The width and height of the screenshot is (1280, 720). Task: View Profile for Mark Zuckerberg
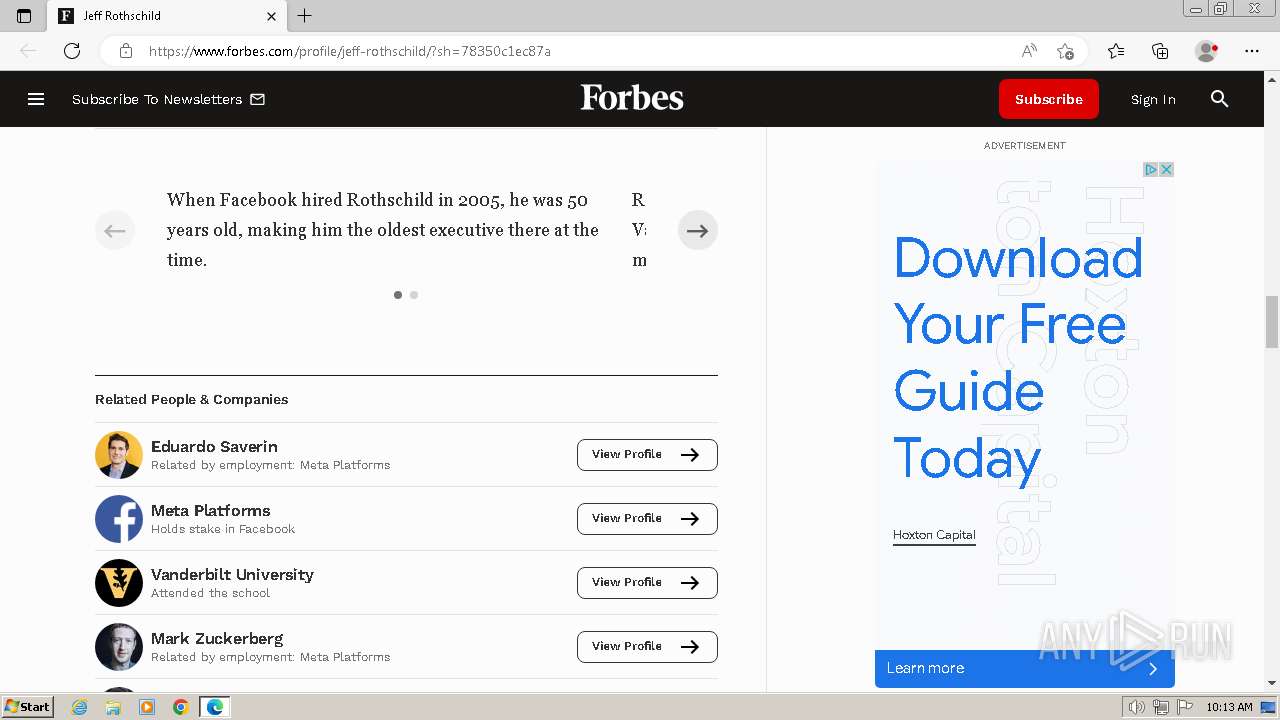pyautogui.click(x=647, y=647)
